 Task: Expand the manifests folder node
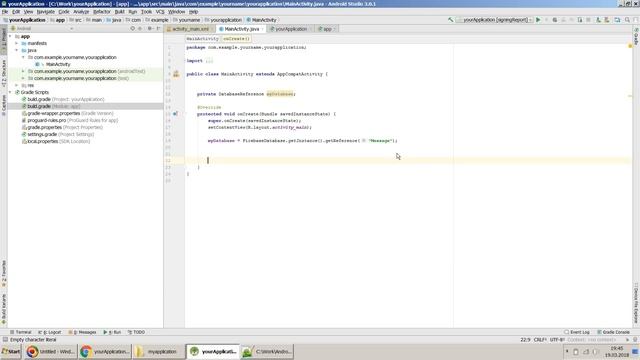(x=17, y=43)
